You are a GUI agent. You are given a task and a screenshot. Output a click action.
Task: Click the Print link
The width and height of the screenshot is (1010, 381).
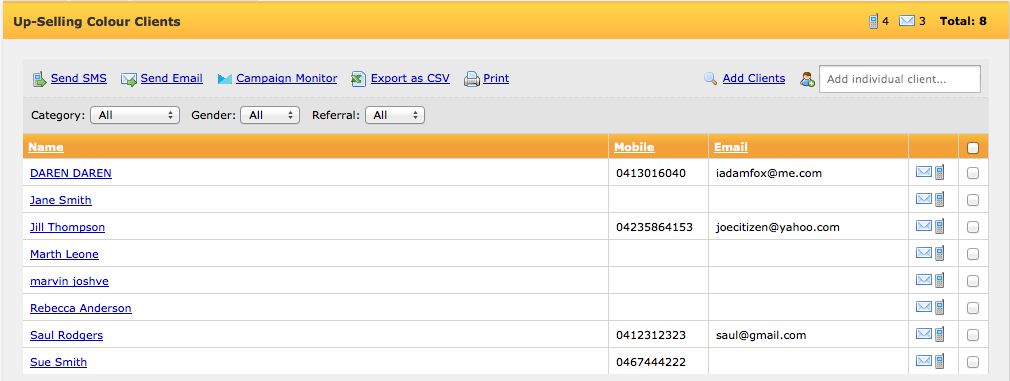point(496,79)
